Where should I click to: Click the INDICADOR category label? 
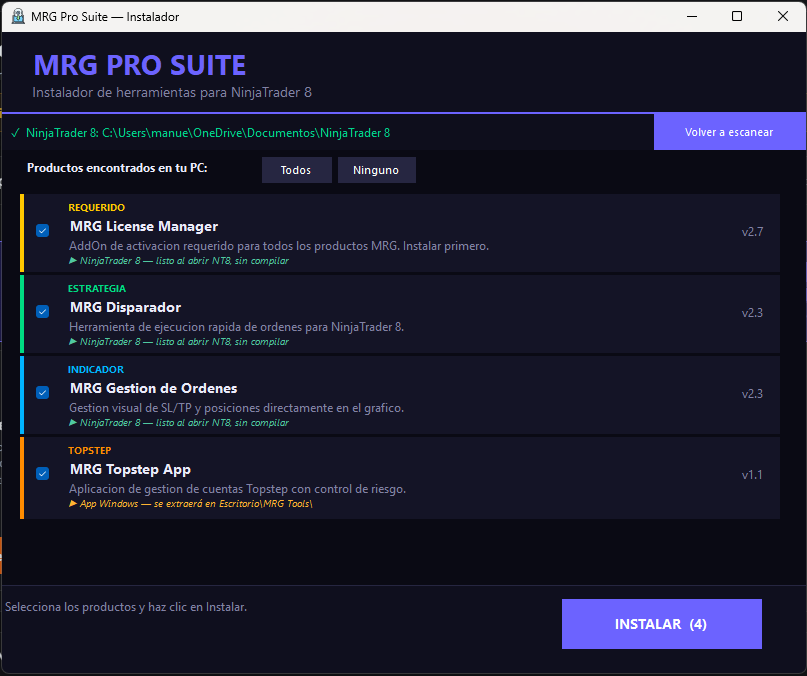point(96,369)
